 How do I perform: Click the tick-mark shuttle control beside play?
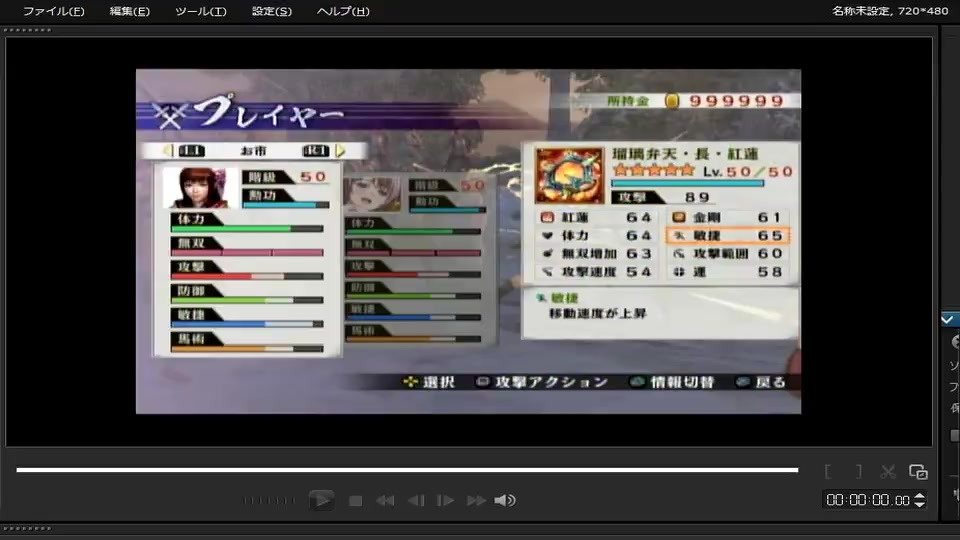pyautogui.click(x=269, y=500)
